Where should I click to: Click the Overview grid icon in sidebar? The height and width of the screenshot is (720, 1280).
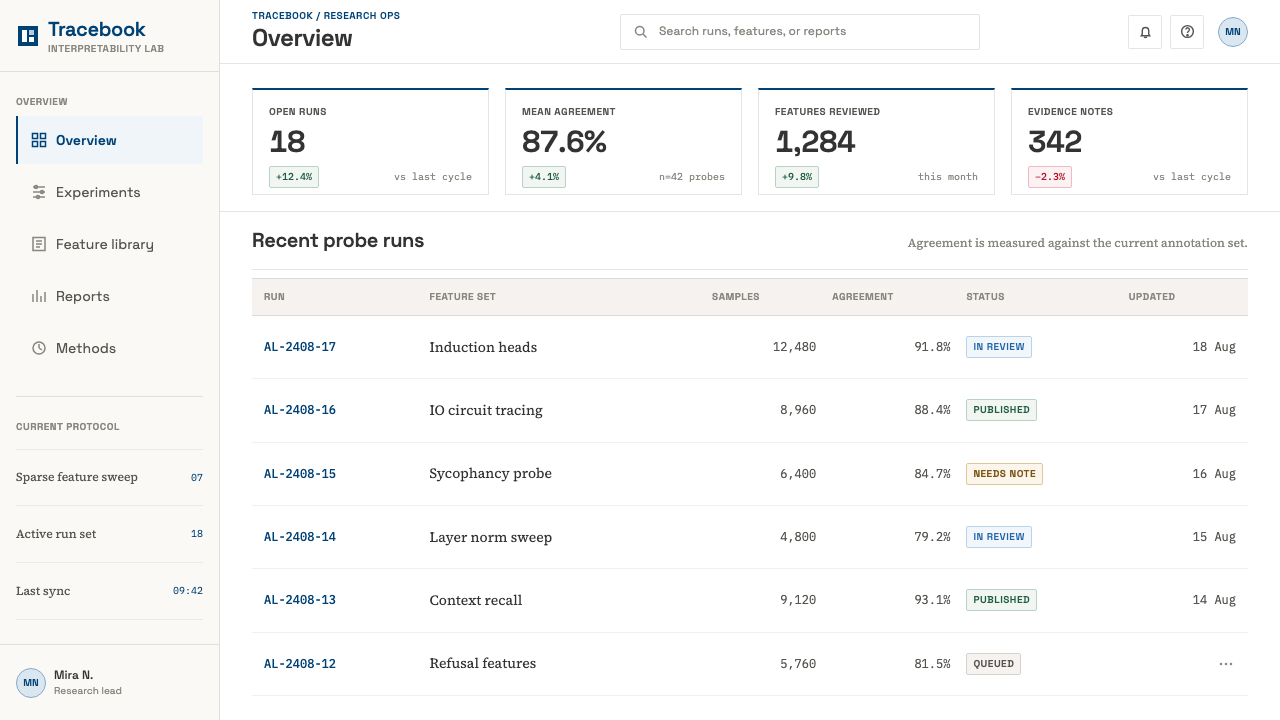[39, 140]
